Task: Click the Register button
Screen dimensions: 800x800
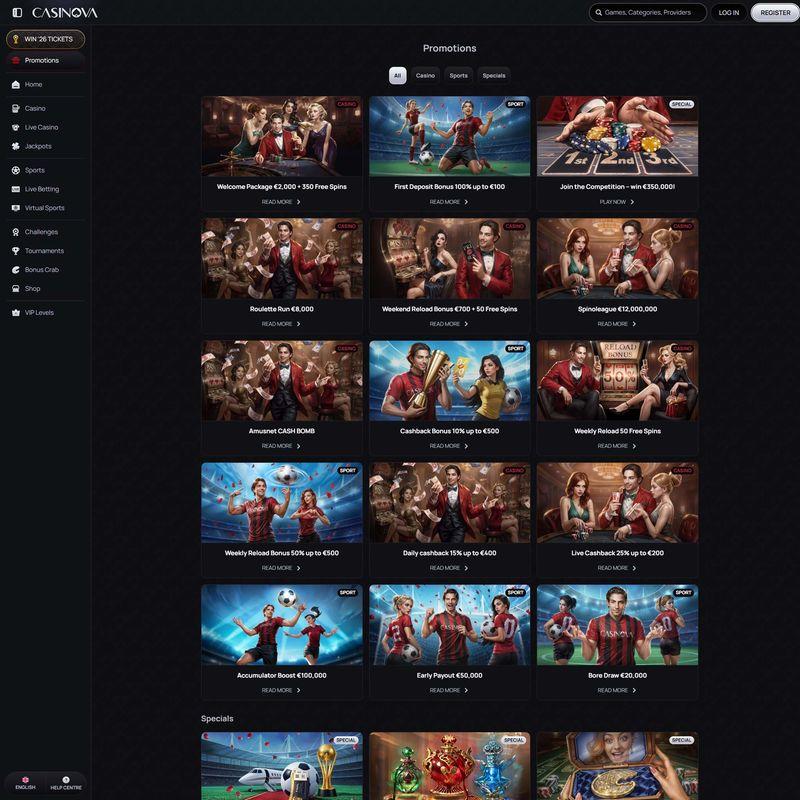Action: click(x=775, y=12)
